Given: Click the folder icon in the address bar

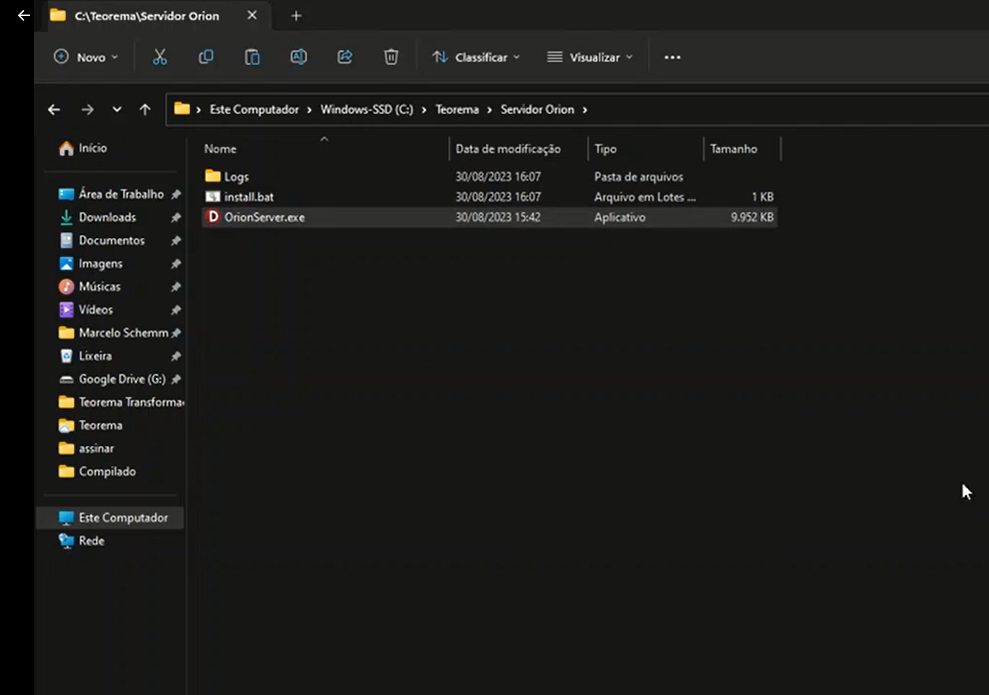Looking at the screenshot, I should click(182, 108).
